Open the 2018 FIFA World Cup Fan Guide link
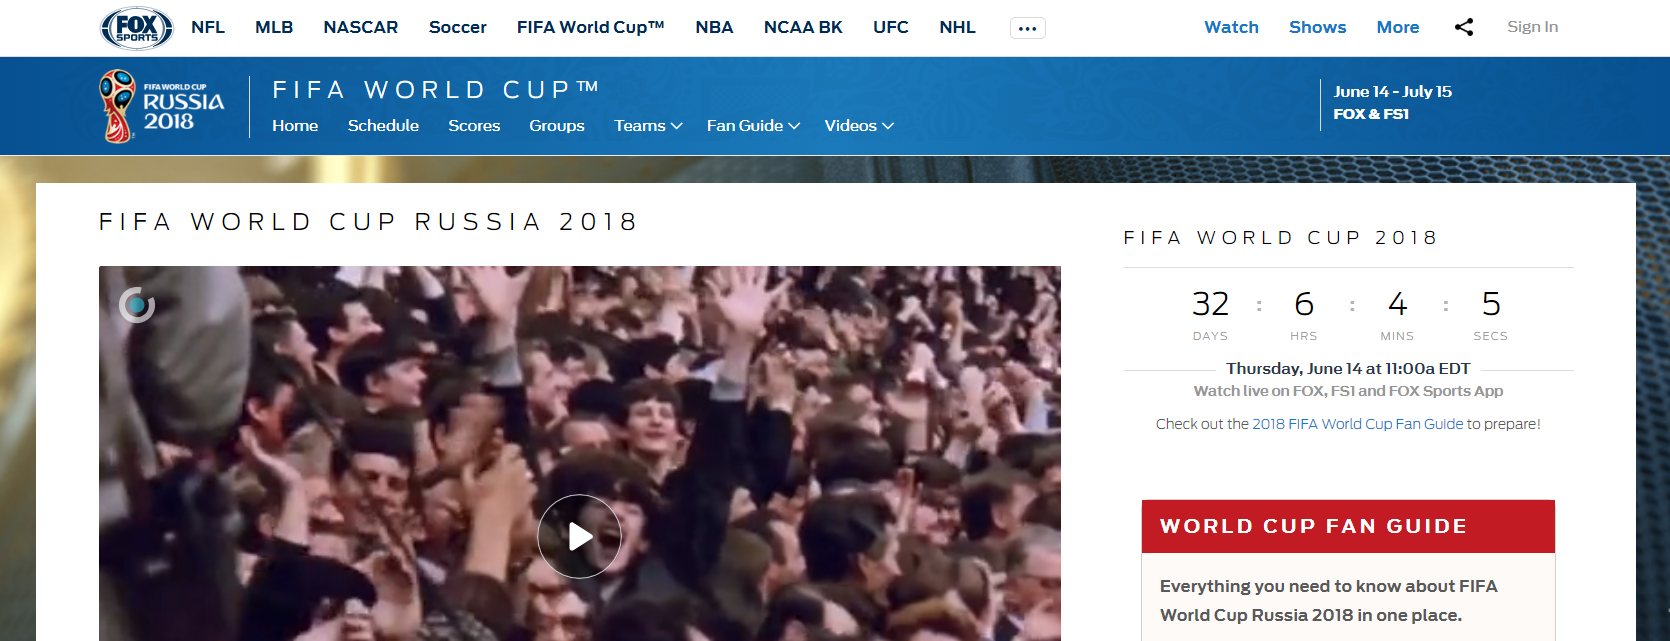The image size is (1670, 641). pyautogui.click(x=1357, y=424)
